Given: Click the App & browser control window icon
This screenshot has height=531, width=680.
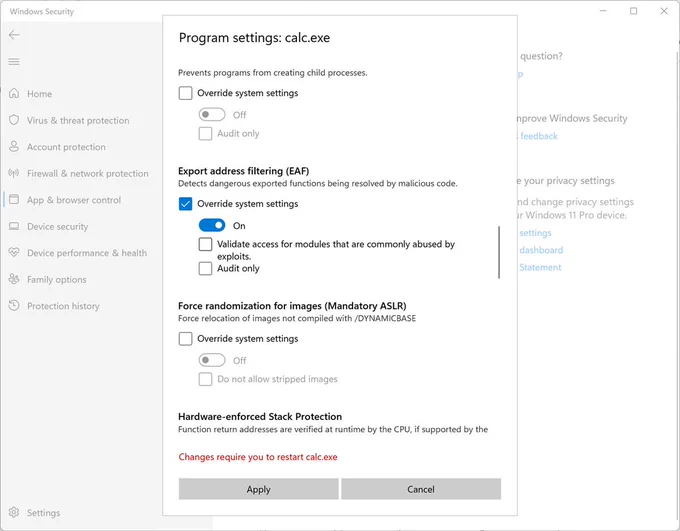Looking at the screenshot, I should point(14,200).
